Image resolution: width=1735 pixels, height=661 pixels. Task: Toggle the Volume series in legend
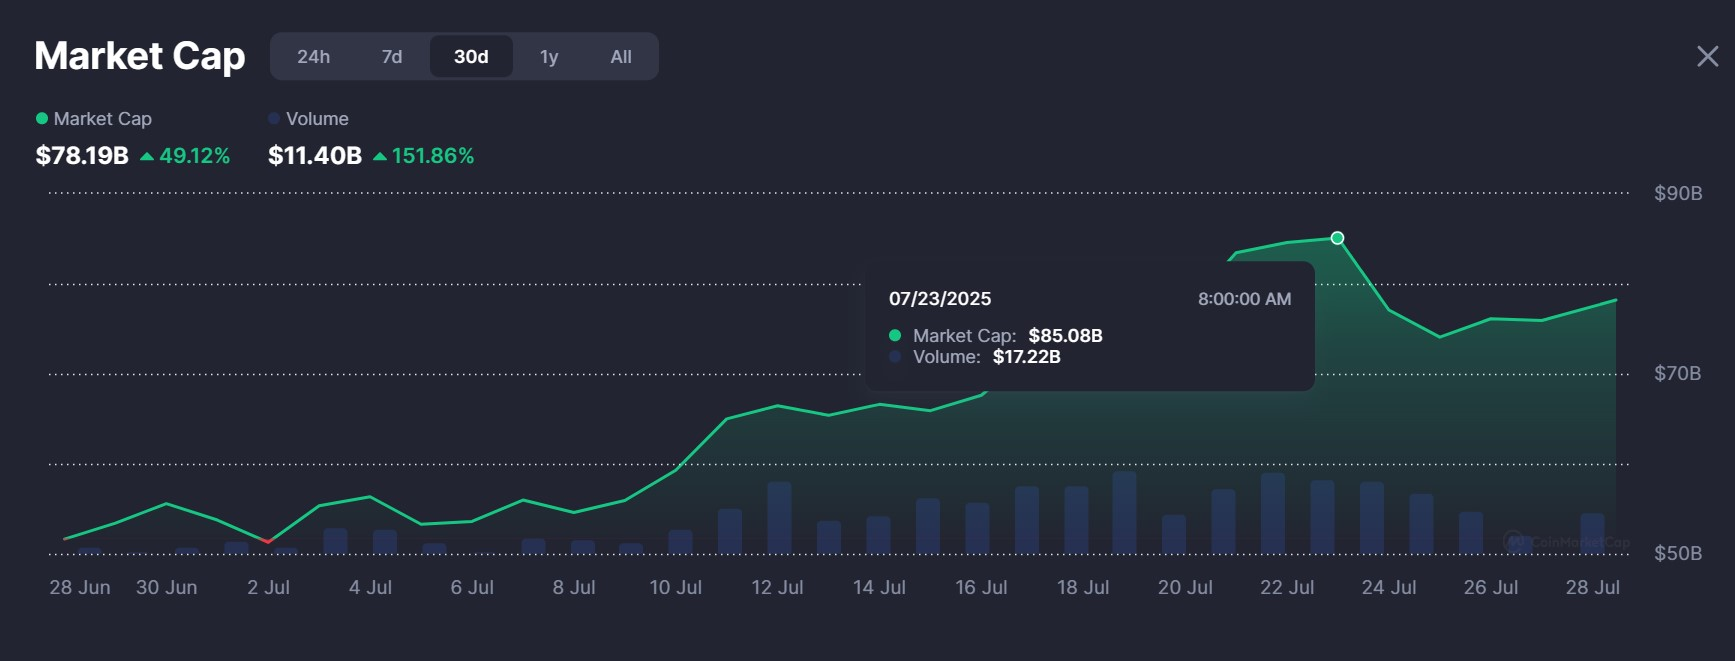tap(317, 119)
